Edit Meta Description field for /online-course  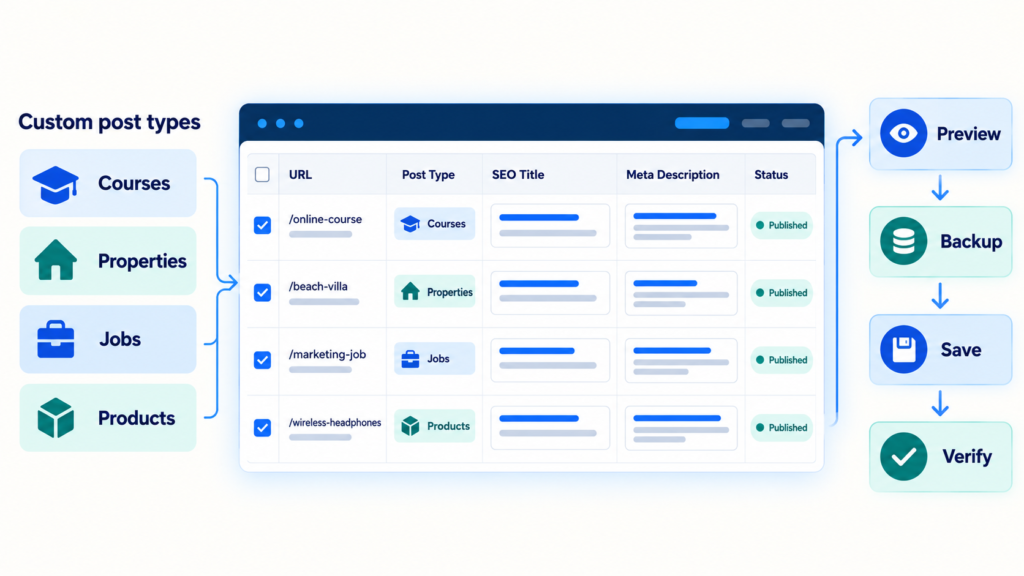tap(681, 225)
